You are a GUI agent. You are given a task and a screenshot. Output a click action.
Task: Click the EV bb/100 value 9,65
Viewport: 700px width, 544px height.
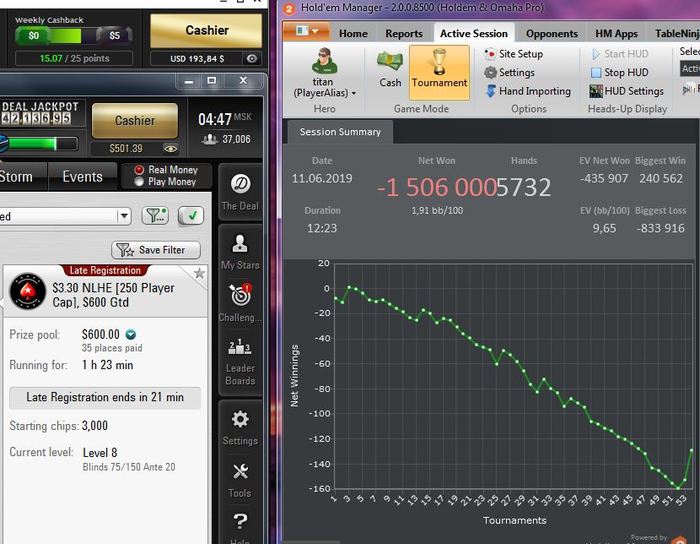(x=604, y=228)
